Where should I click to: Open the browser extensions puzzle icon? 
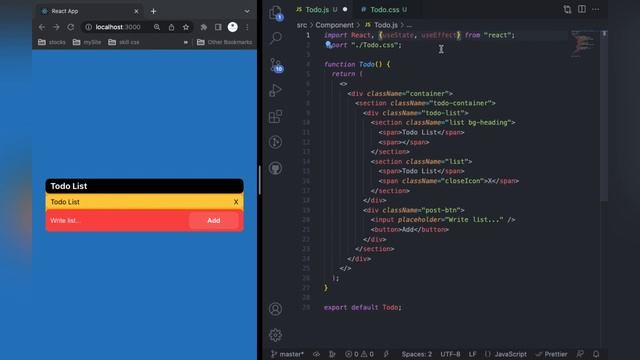[203, 27]
